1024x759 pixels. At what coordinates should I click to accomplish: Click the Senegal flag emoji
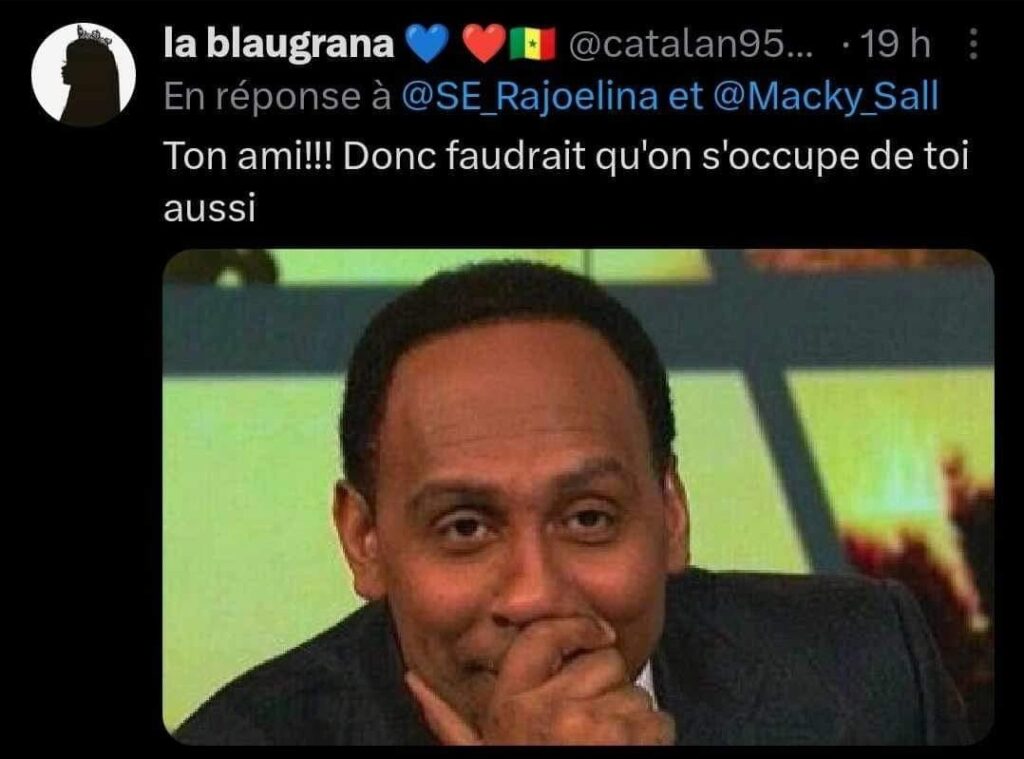coord(532,44)
